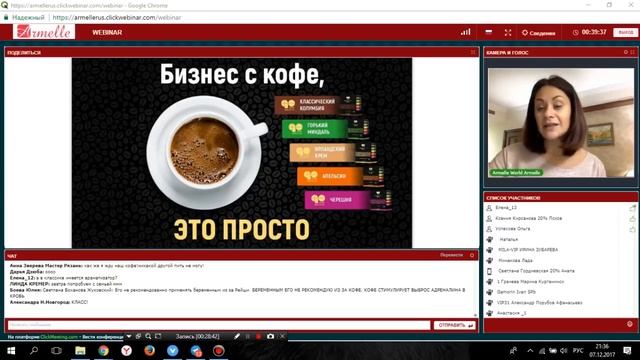The image size is (640, 360).
Task: Open the Windows notification center
Action: pyautogui.click(x=627, y=351)
